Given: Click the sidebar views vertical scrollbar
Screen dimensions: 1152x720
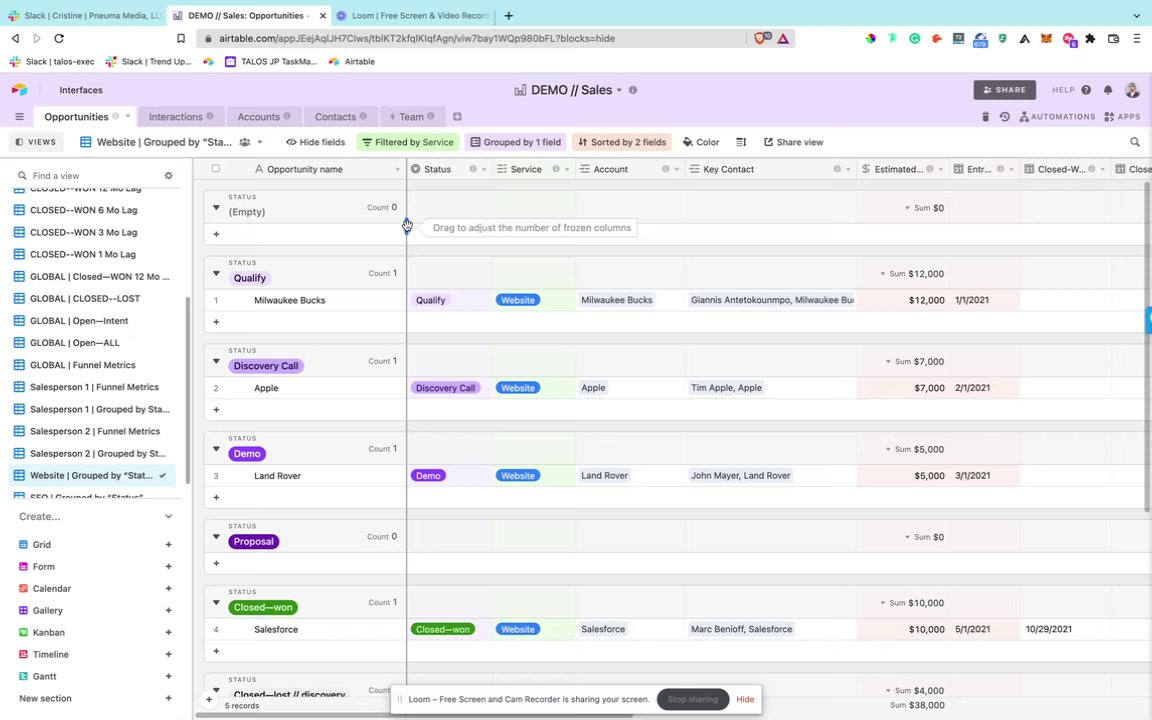Looking at the screenshot, I should 188,389.
